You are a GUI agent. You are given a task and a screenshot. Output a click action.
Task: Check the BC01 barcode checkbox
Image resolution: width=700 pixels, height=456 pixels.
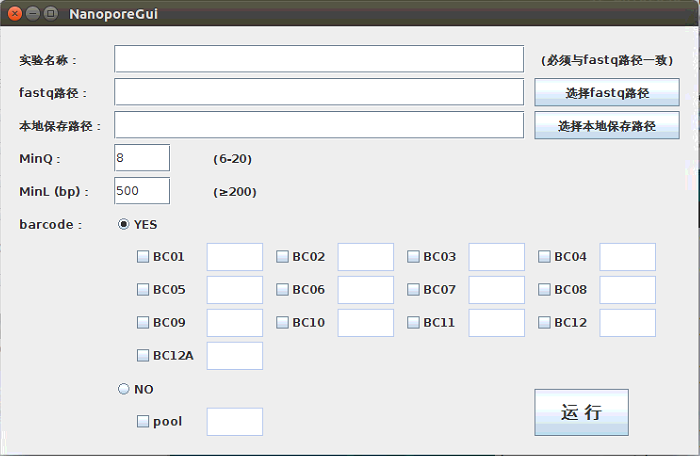click(x=143, y=257)
